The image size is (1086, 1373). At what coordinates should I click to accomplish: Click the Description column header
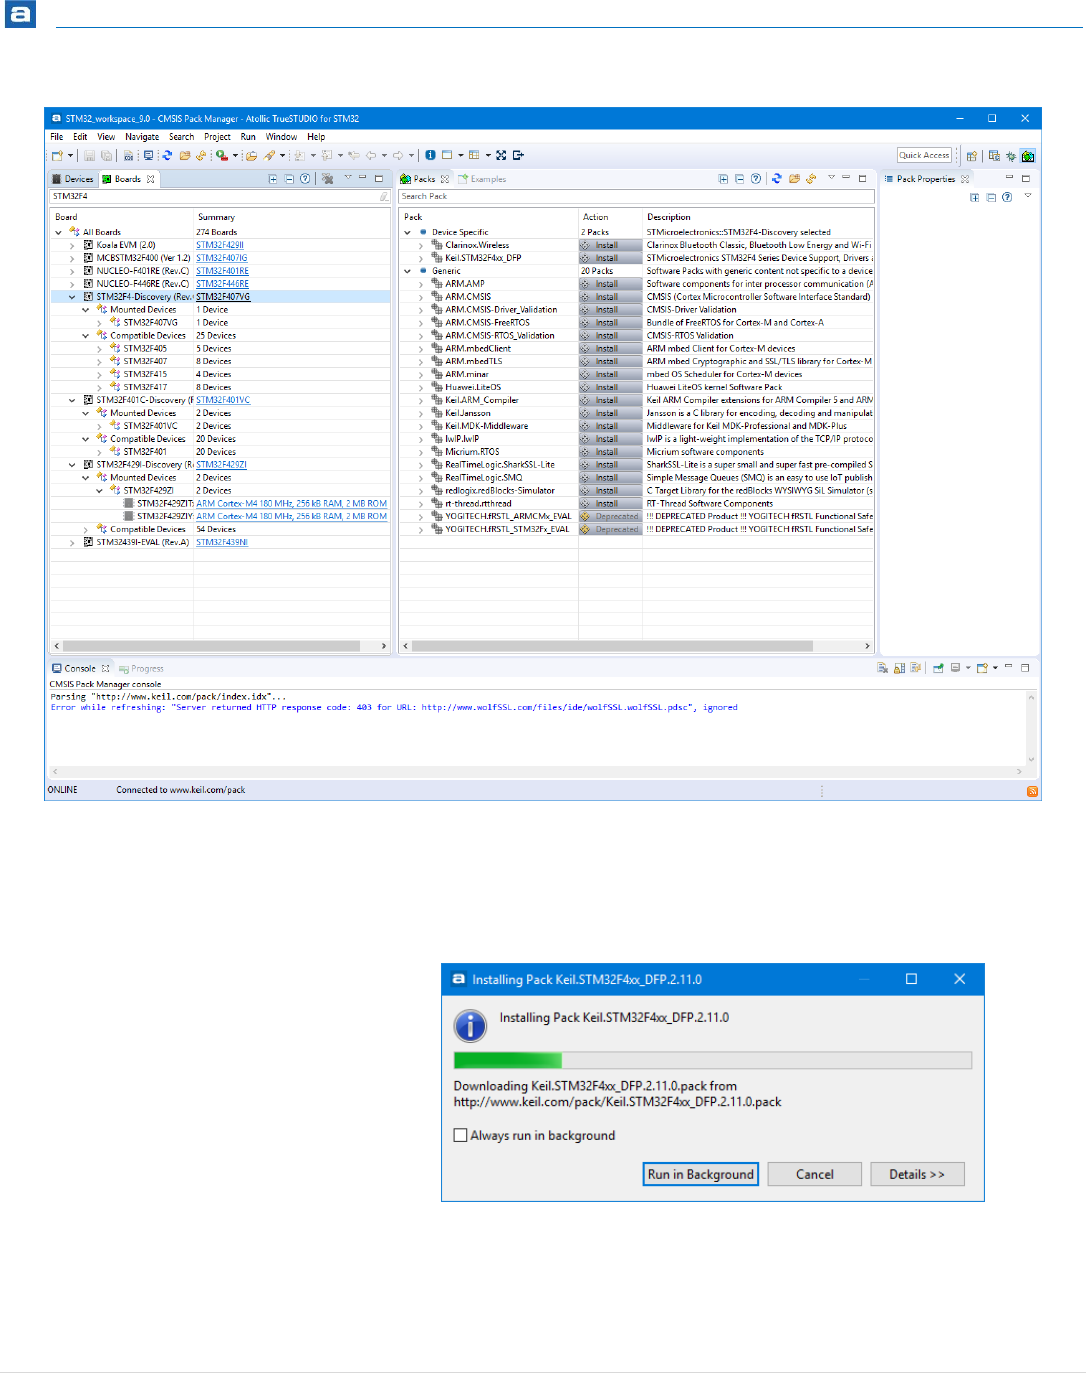pos(758,217)
